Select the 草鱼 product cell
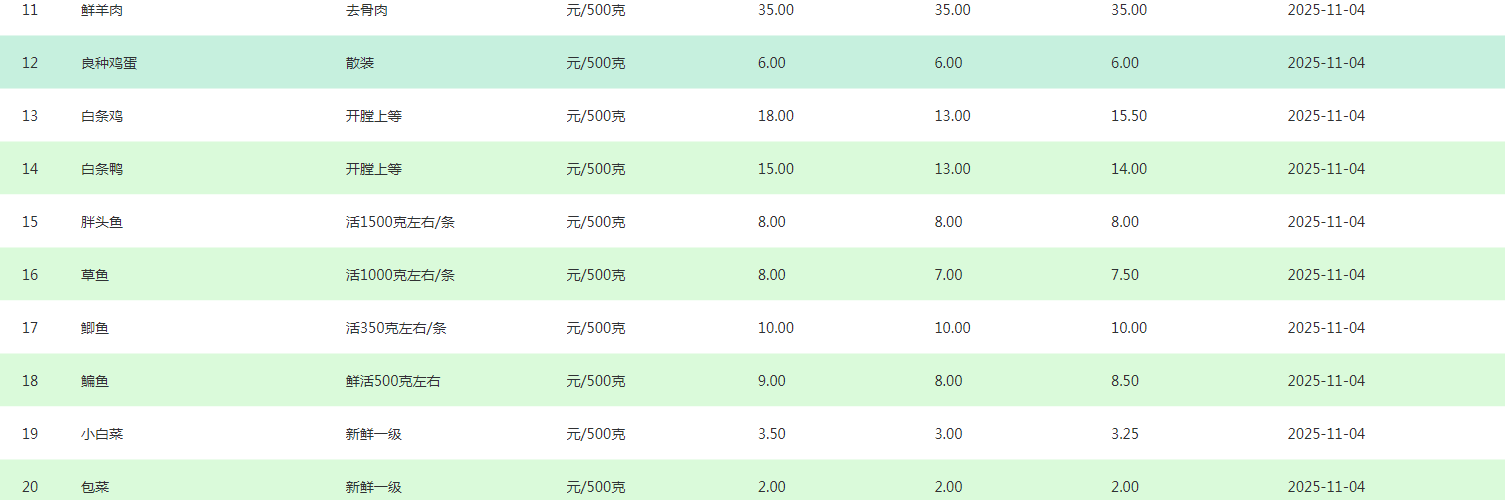 [x=95, y=275]
